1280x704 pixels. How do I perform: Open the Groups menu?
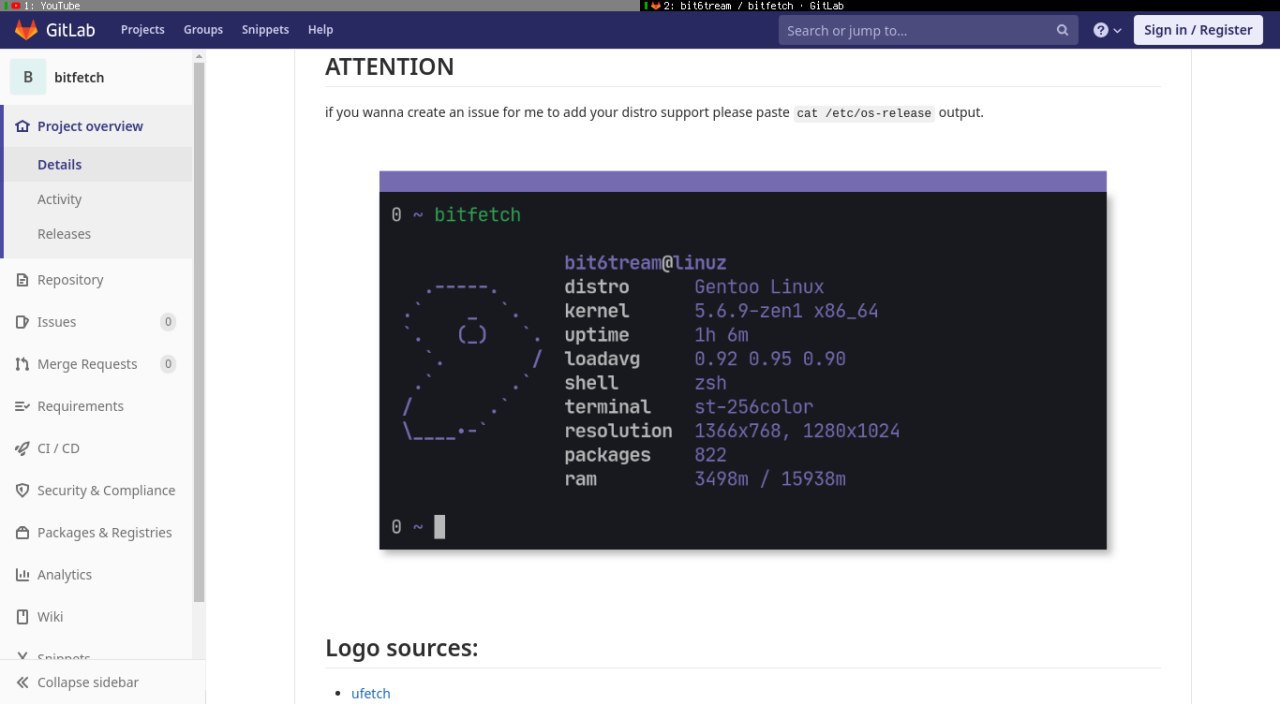point(203,30)
